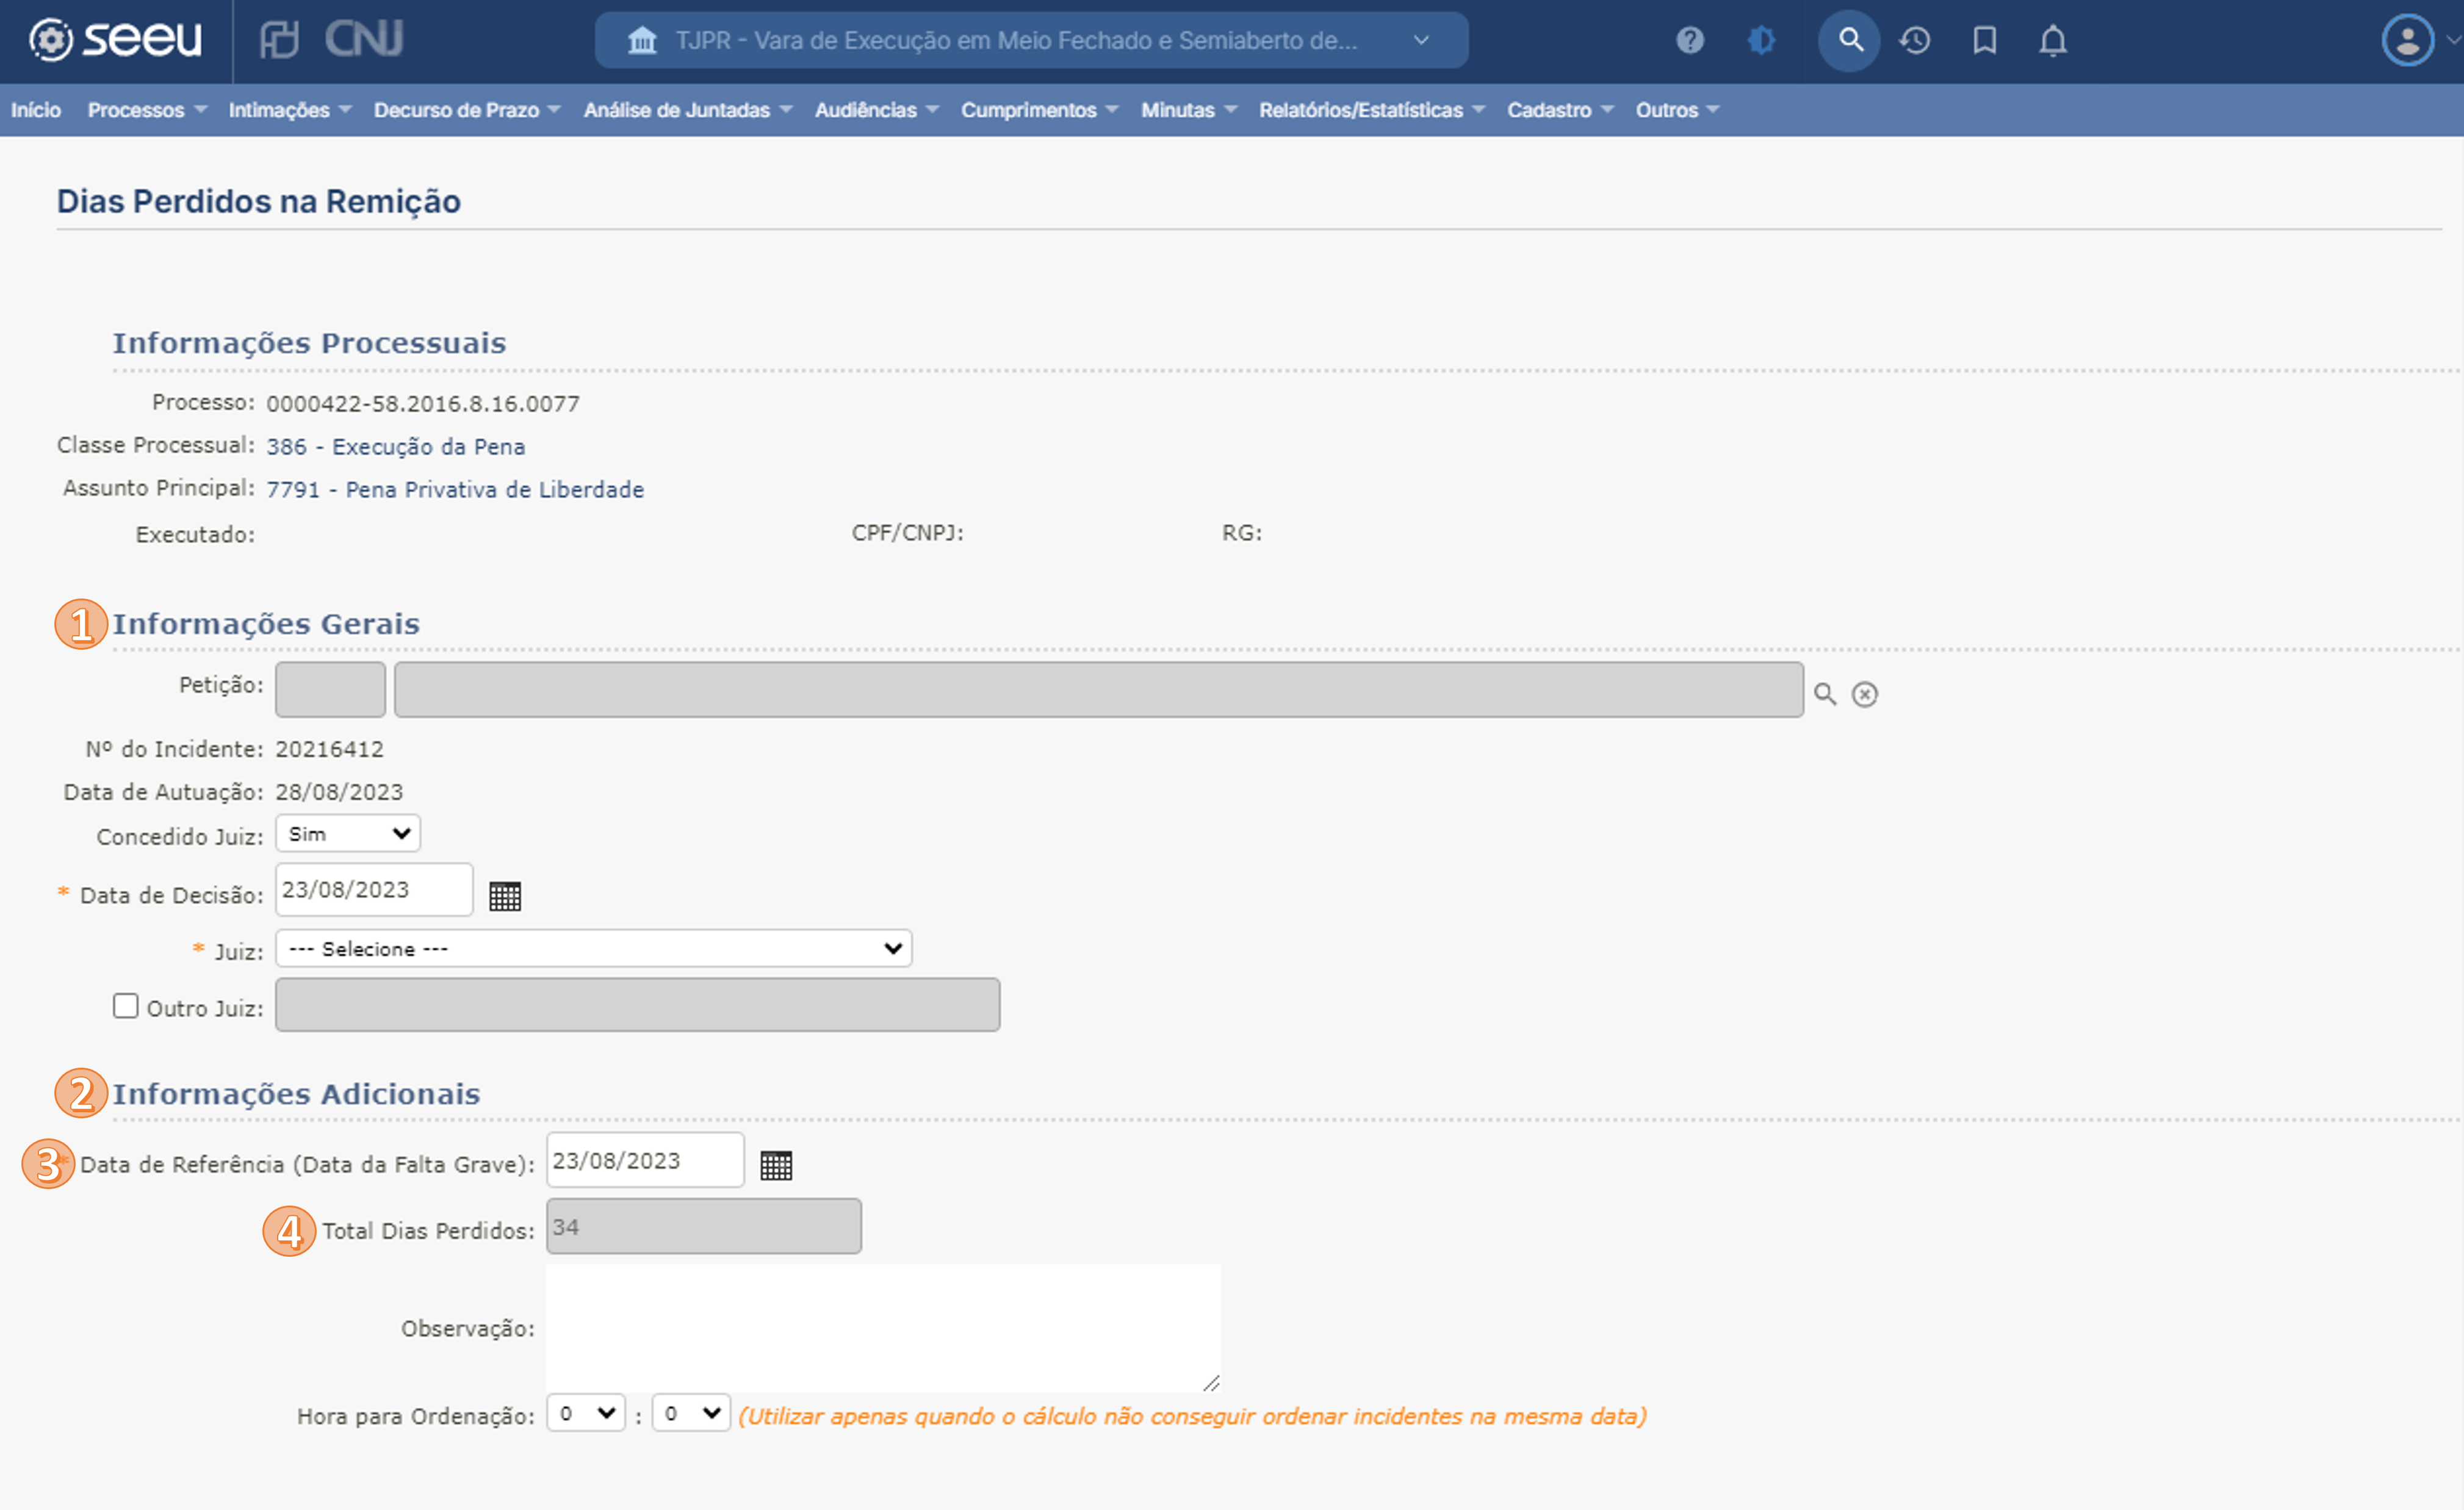Click the Outro Juiz text field

click(x=637, y=1005)
